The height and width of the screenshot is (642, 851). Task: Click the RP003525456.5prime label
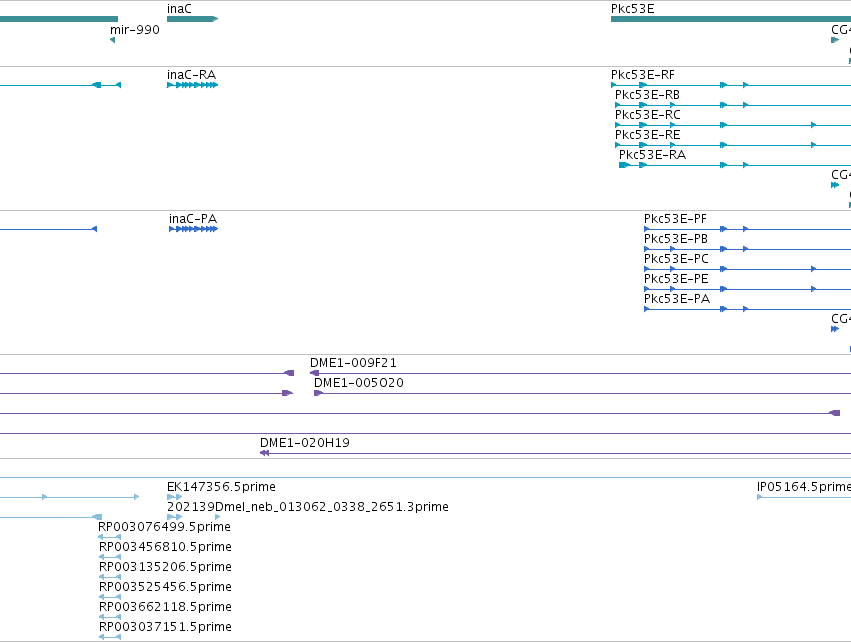pyautogui.click(x=165, y=587)
